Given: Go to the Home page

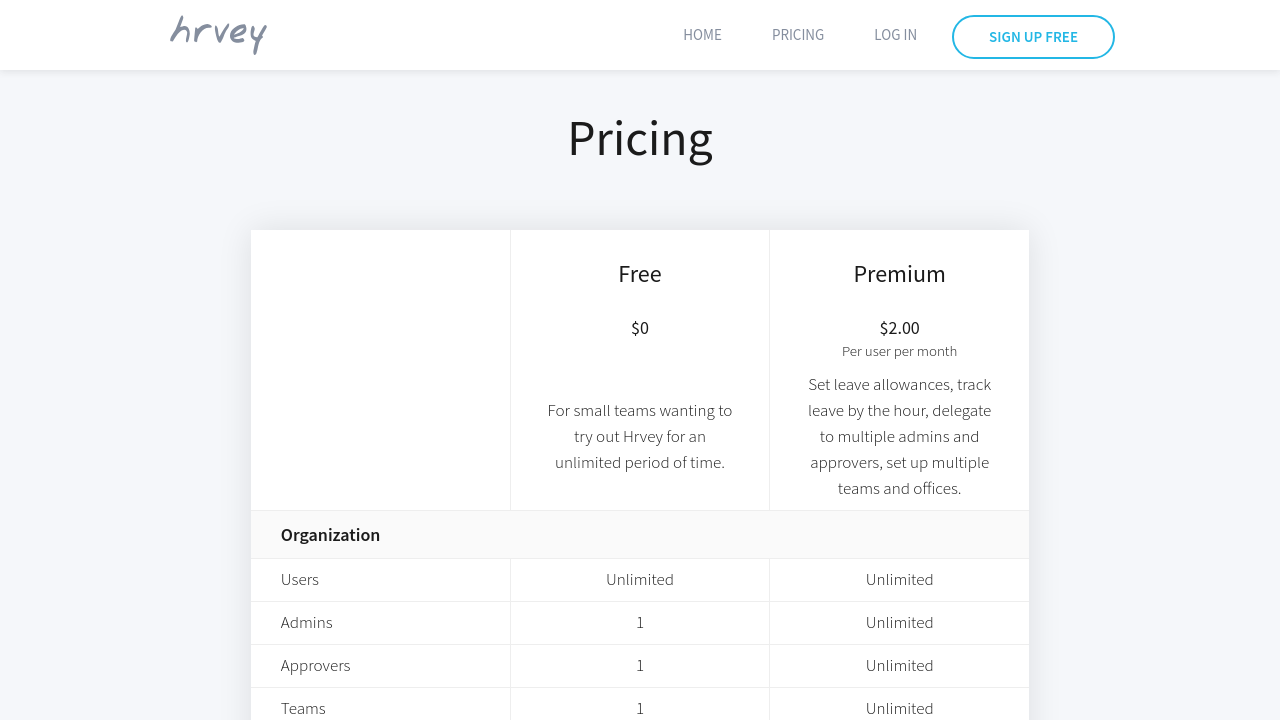Looking at the screenshot, I should (x=702, y=35).
